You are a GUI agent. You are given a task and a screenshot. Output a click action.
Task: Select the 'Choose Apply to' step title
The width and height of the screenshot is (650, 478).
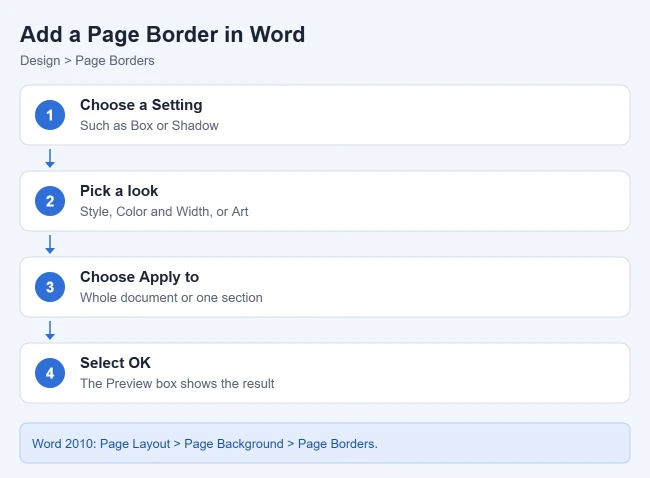point(139,277)
